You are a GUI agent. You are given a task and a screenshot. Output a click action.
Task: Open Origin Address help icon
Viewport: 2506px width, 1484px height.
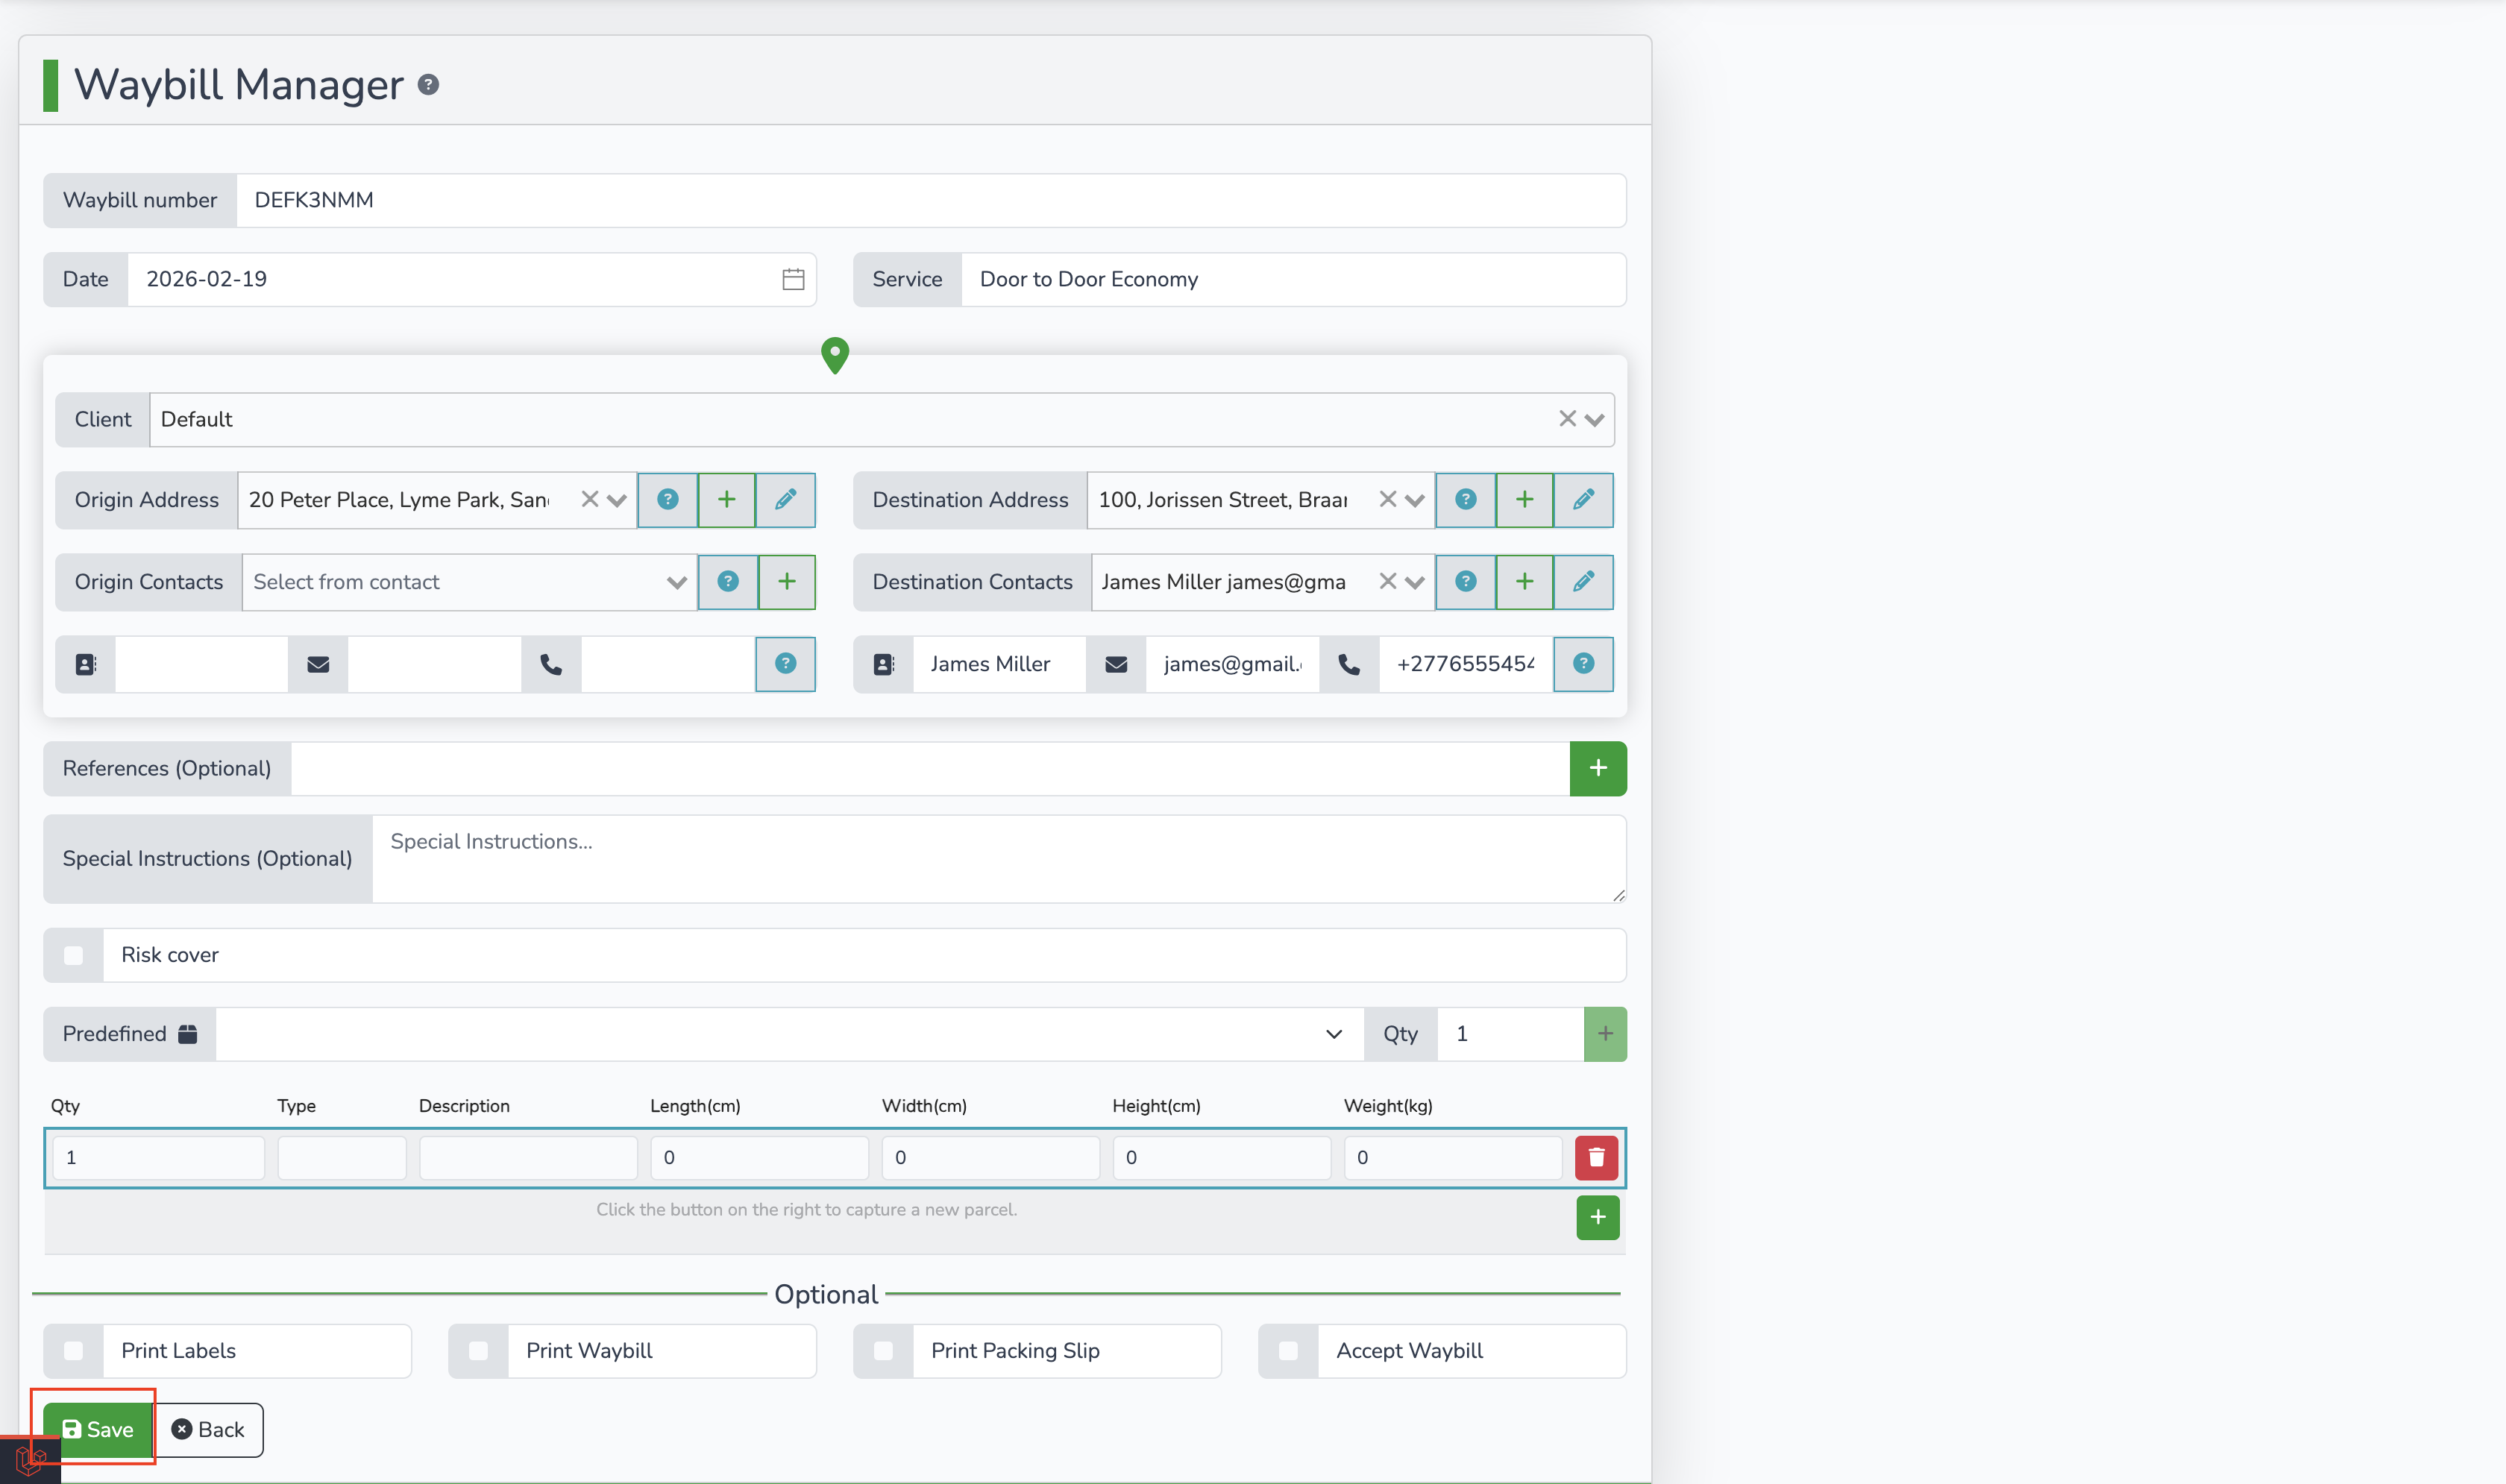coord(668,499)
